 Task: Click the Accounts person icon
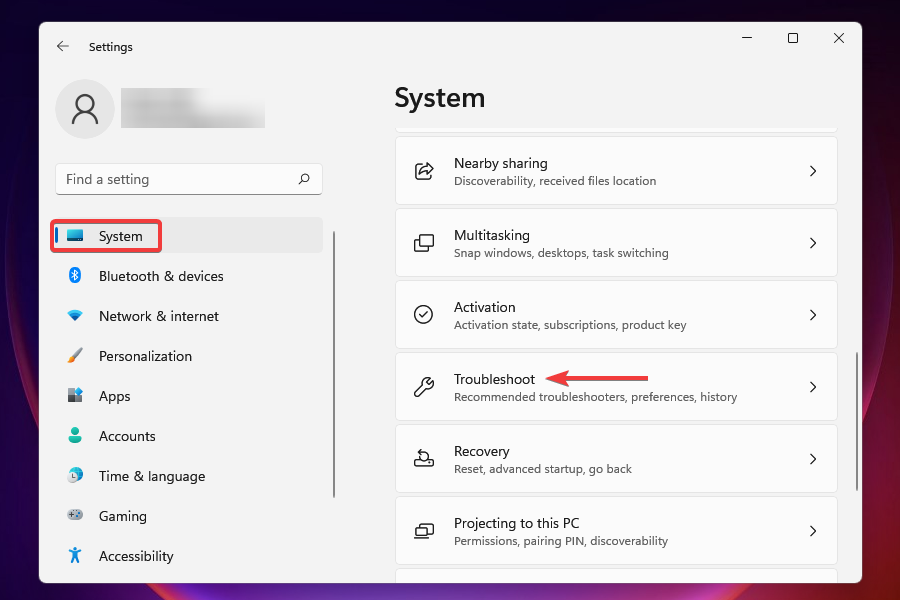pyautogui.click(x=75, y=435)
